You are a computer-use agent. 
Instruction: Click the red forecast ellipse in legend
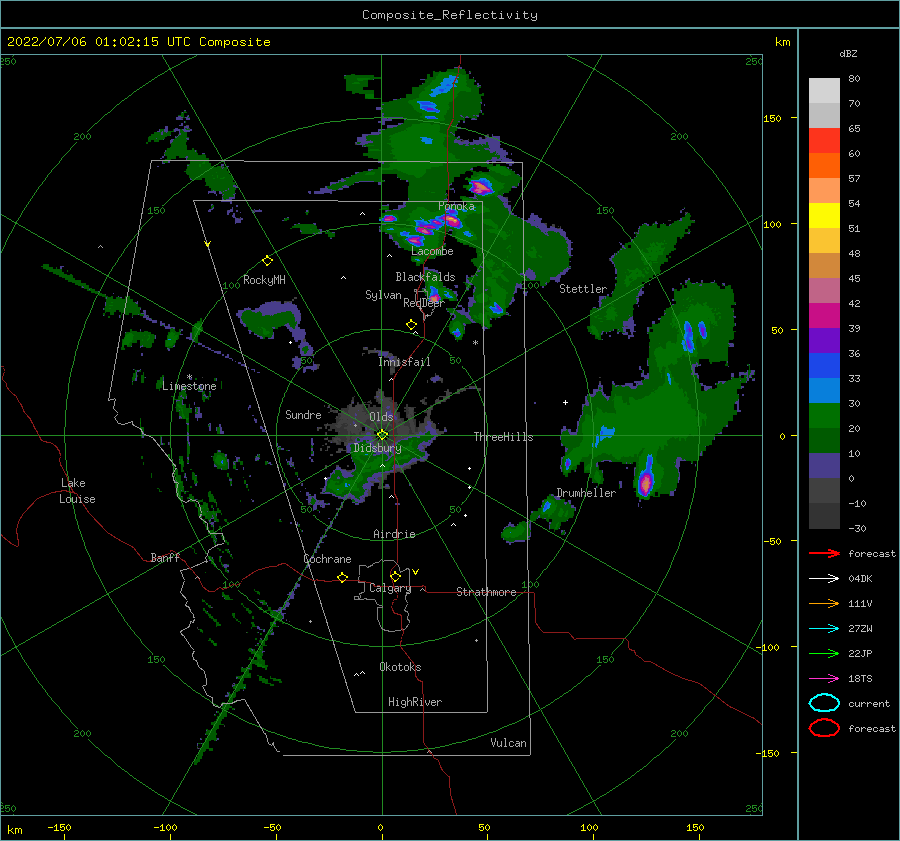click(x=824, y=728)
